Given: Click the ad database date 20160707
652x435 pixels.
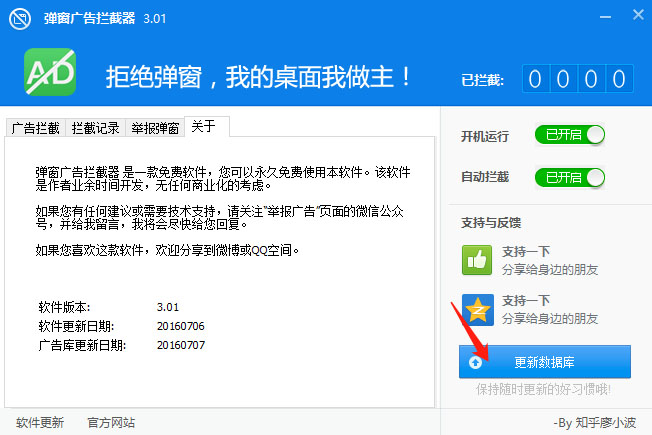Looking at the screenshot, I should click(181, 345).
